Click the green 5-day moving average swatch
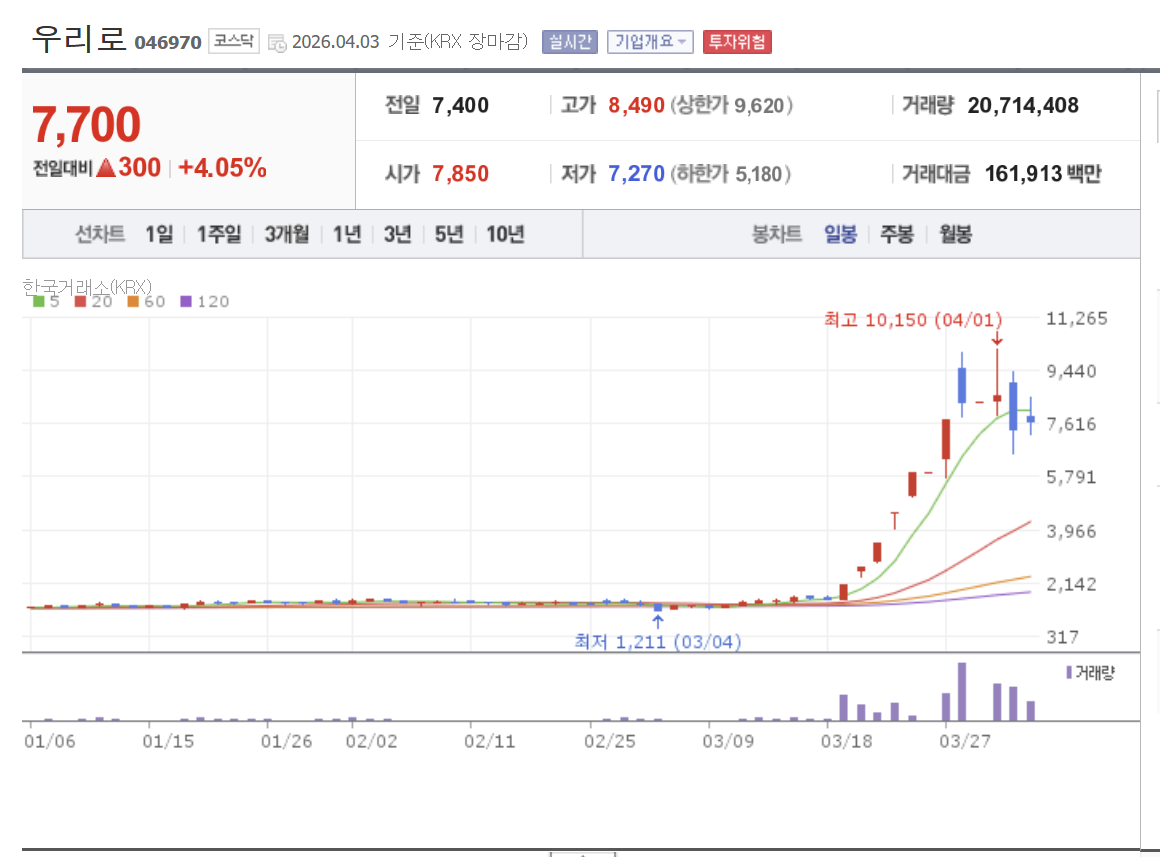Viewport: 1160px width, 857px height. tap(38, 301)
